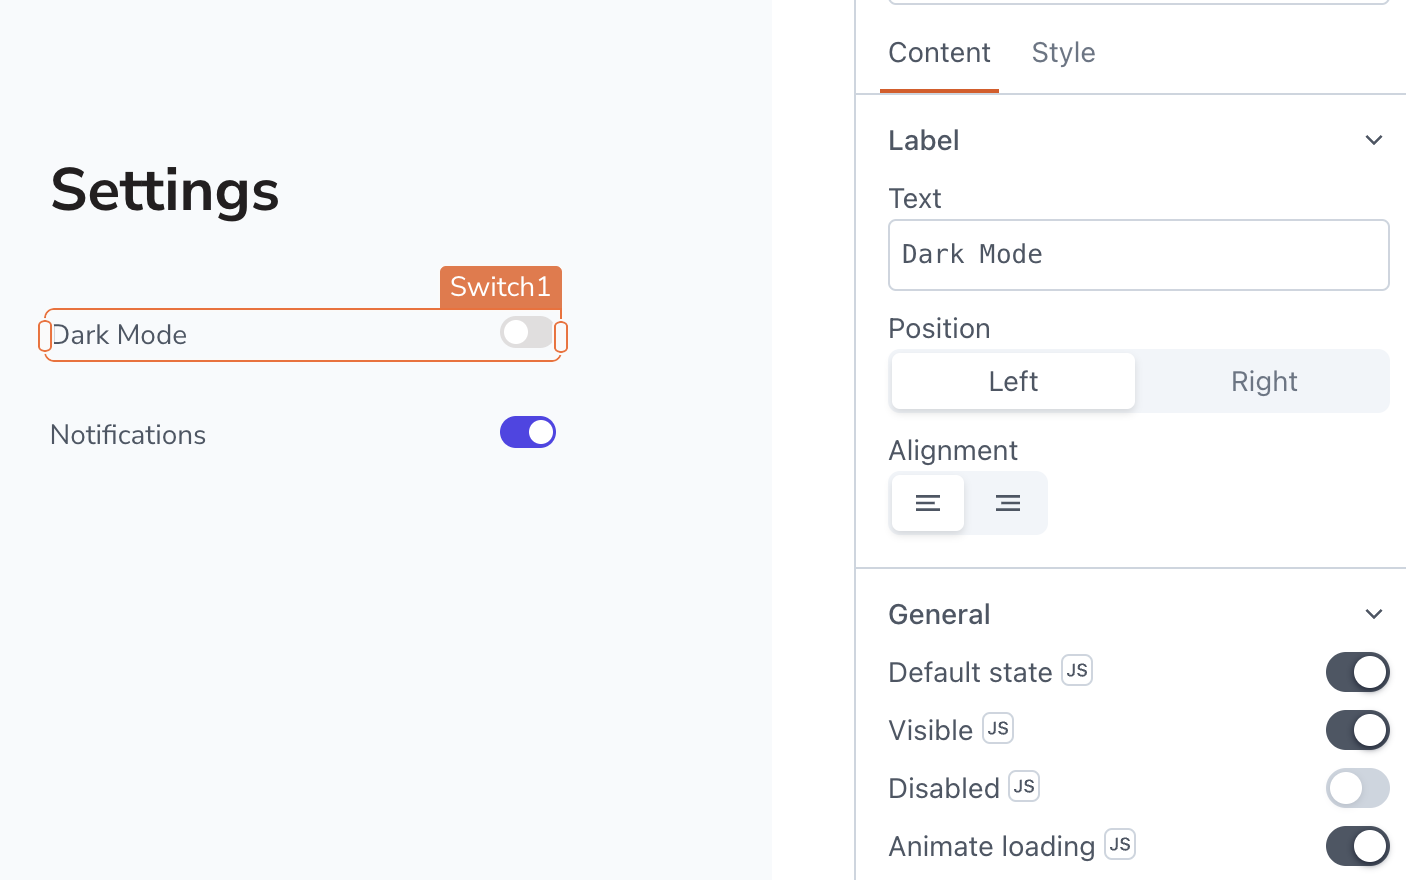
Task: Click the Label Text input field
Action: (x=1138, y=255)
